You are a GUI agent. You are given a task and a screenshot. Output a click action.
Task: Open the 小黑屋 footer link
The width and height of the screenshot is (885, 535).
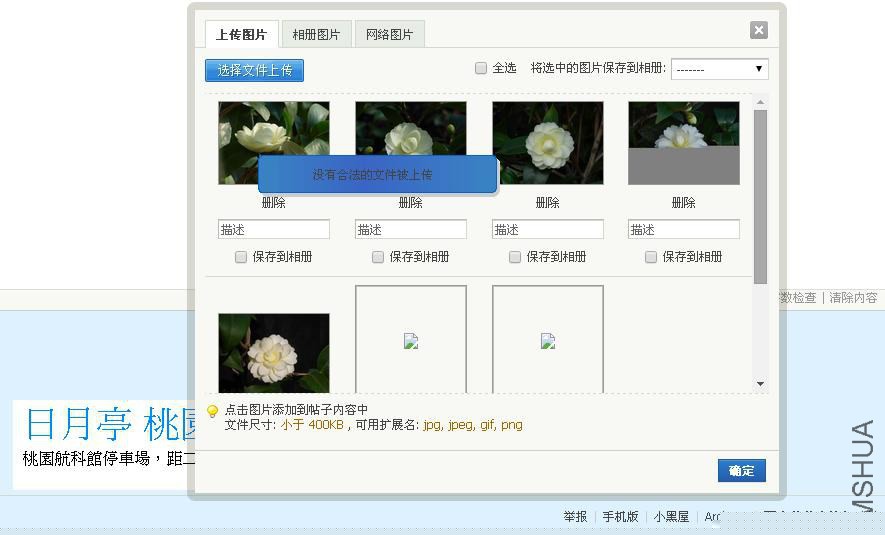(671, 516)
